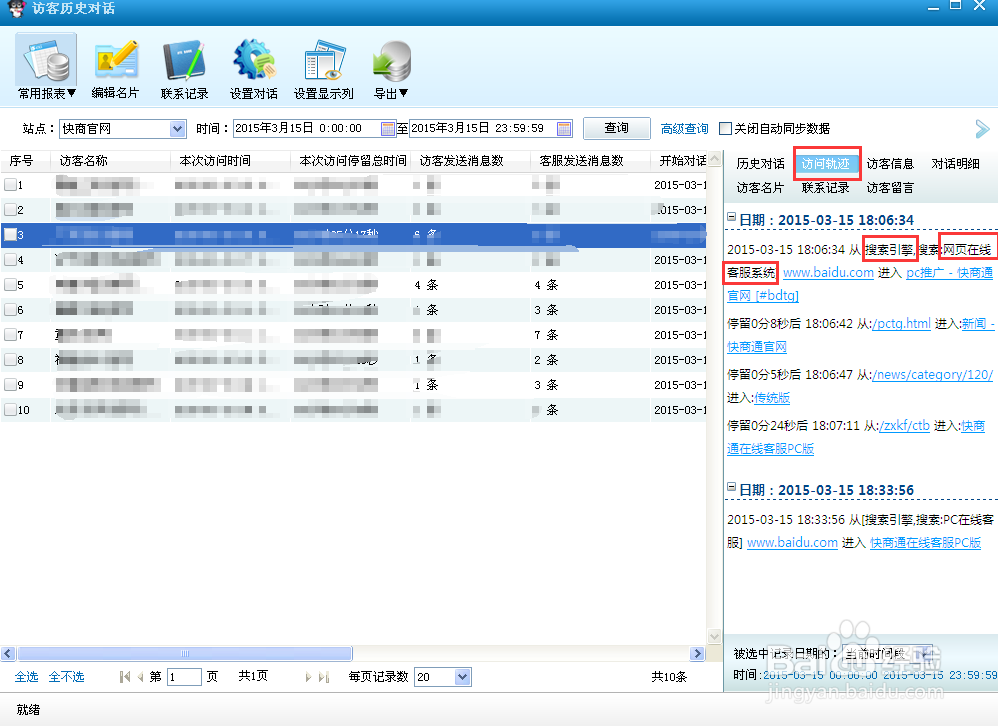Select the 访问轨迹 tab
The width and height of the screenshot is (998, 726).
pos(826,164)
